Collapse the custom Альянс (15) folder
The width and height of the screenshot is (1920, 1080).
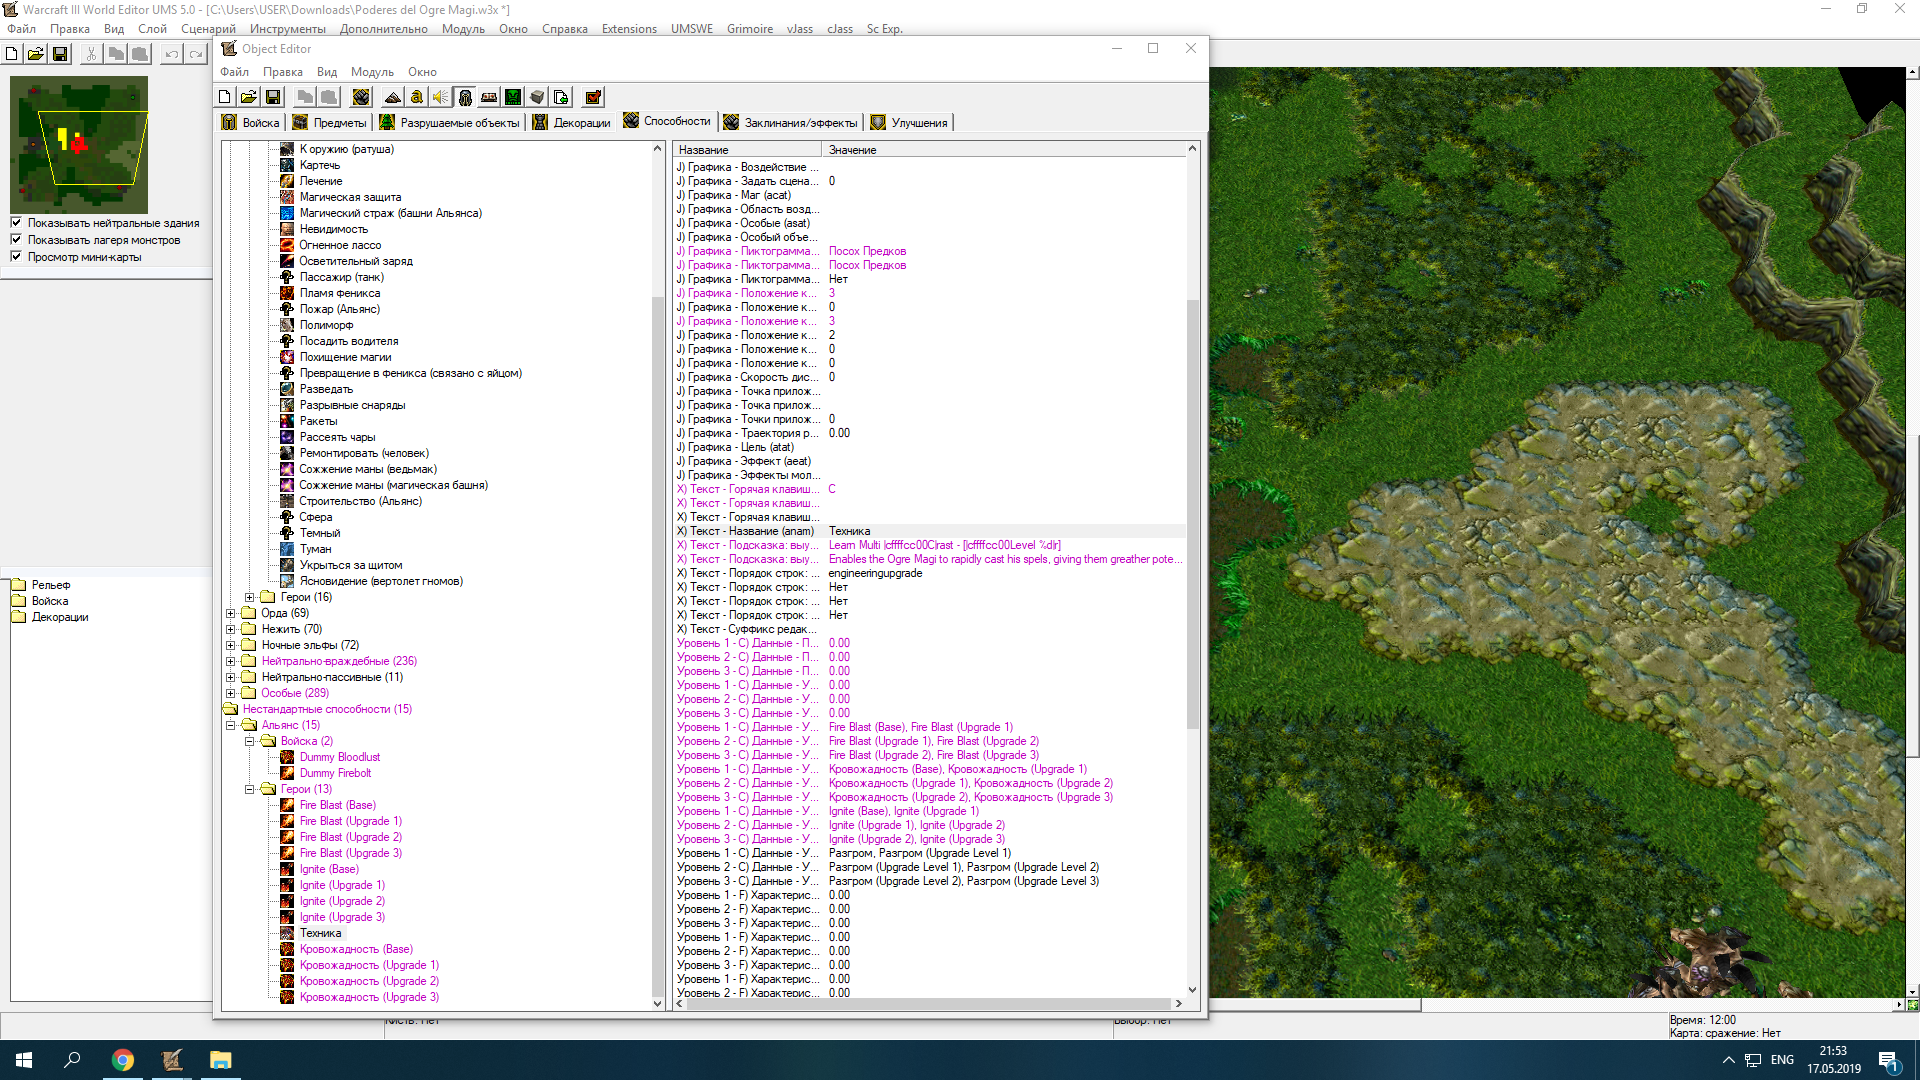pyautogui.click(x=231, y=725)
